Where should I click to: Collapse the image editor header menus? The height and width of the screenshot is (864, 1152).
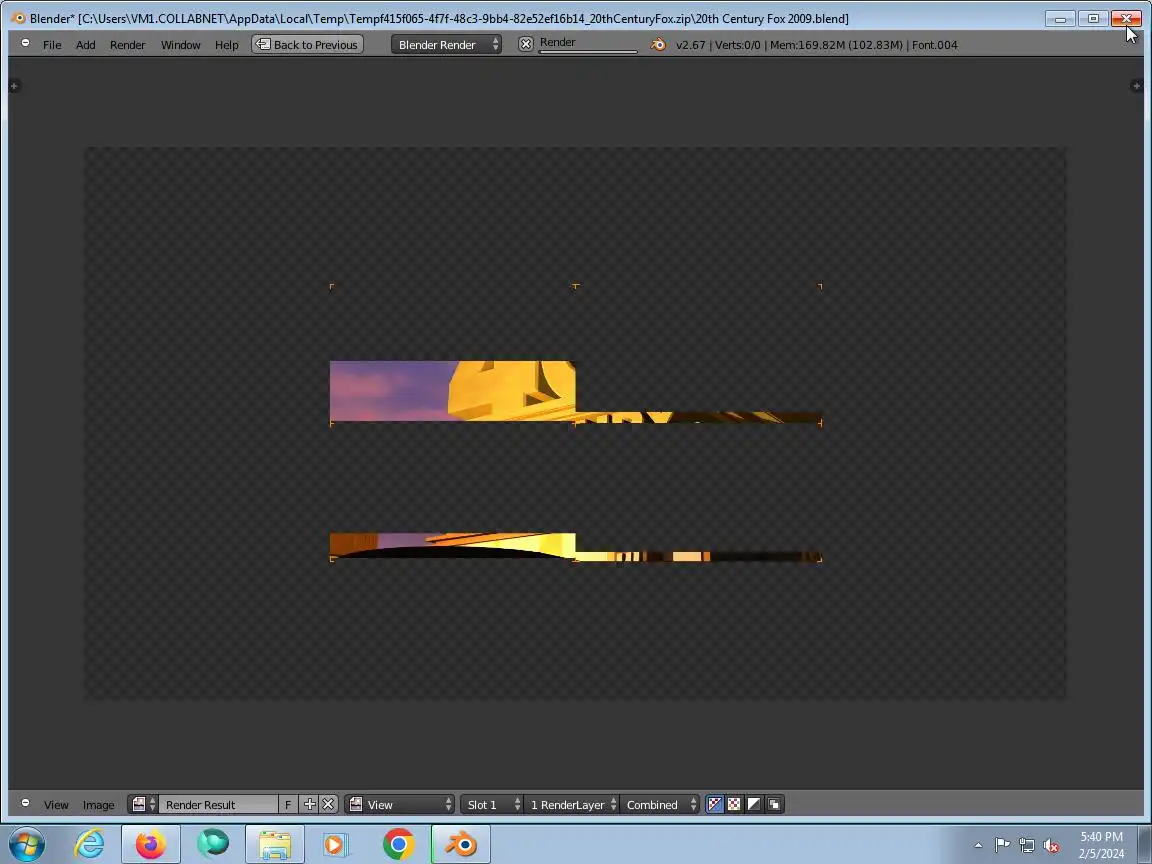pos(26,803)
